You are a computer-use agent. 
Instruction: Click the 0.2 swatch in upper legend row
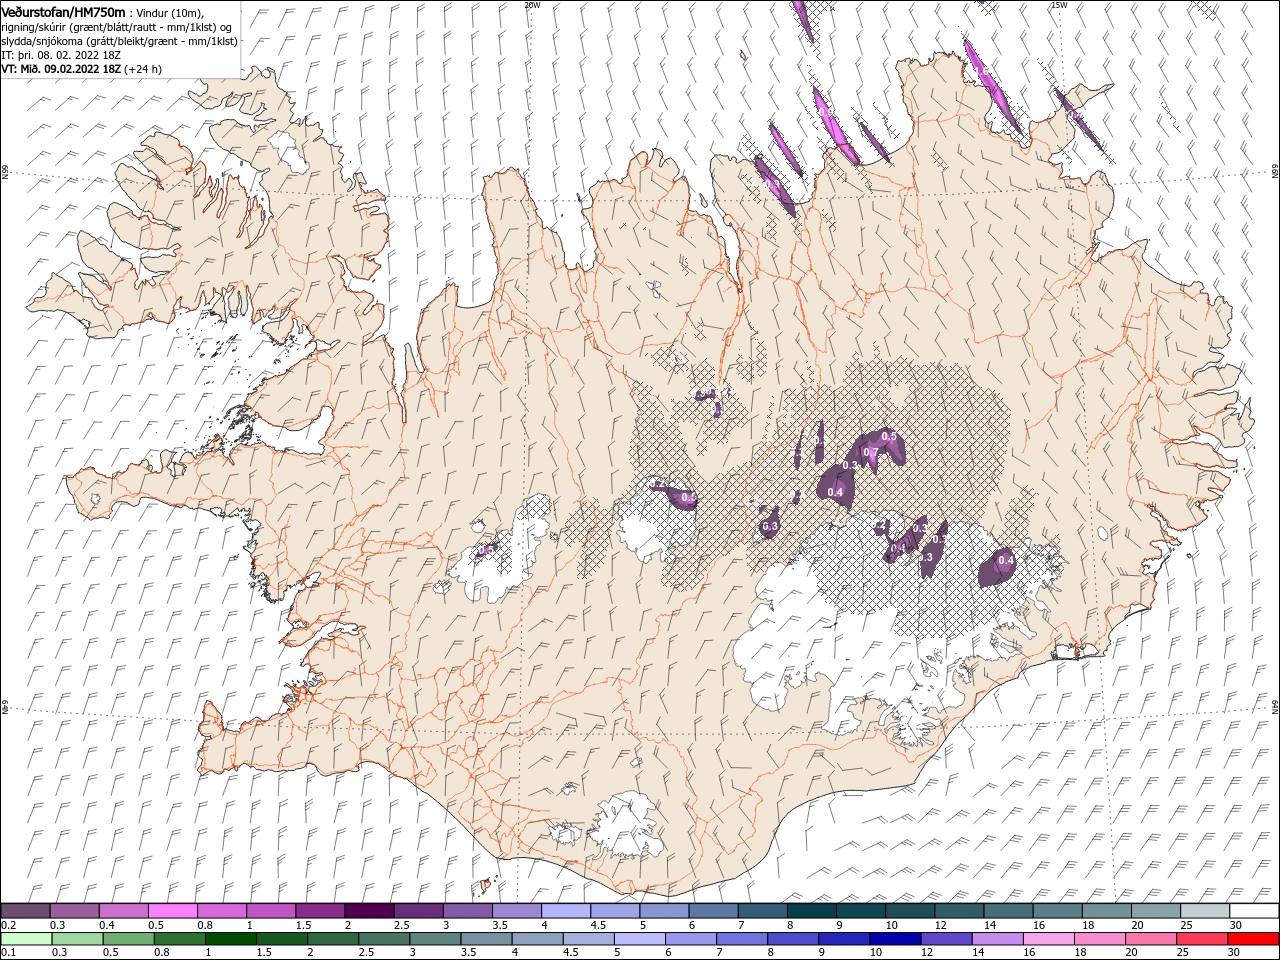(26, 911)
